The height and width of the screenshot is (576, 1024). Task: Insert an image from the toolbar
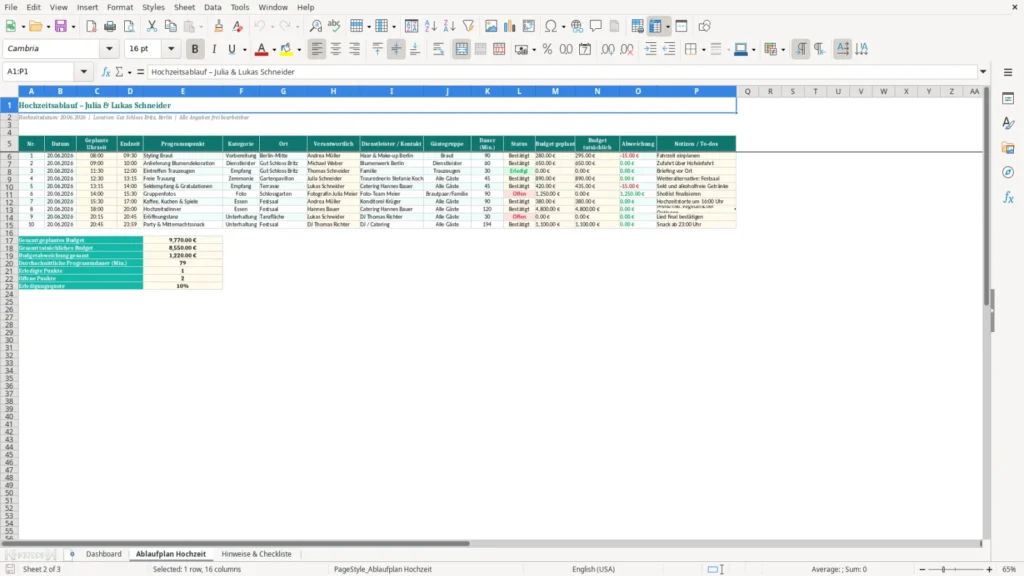pos(491,26)
